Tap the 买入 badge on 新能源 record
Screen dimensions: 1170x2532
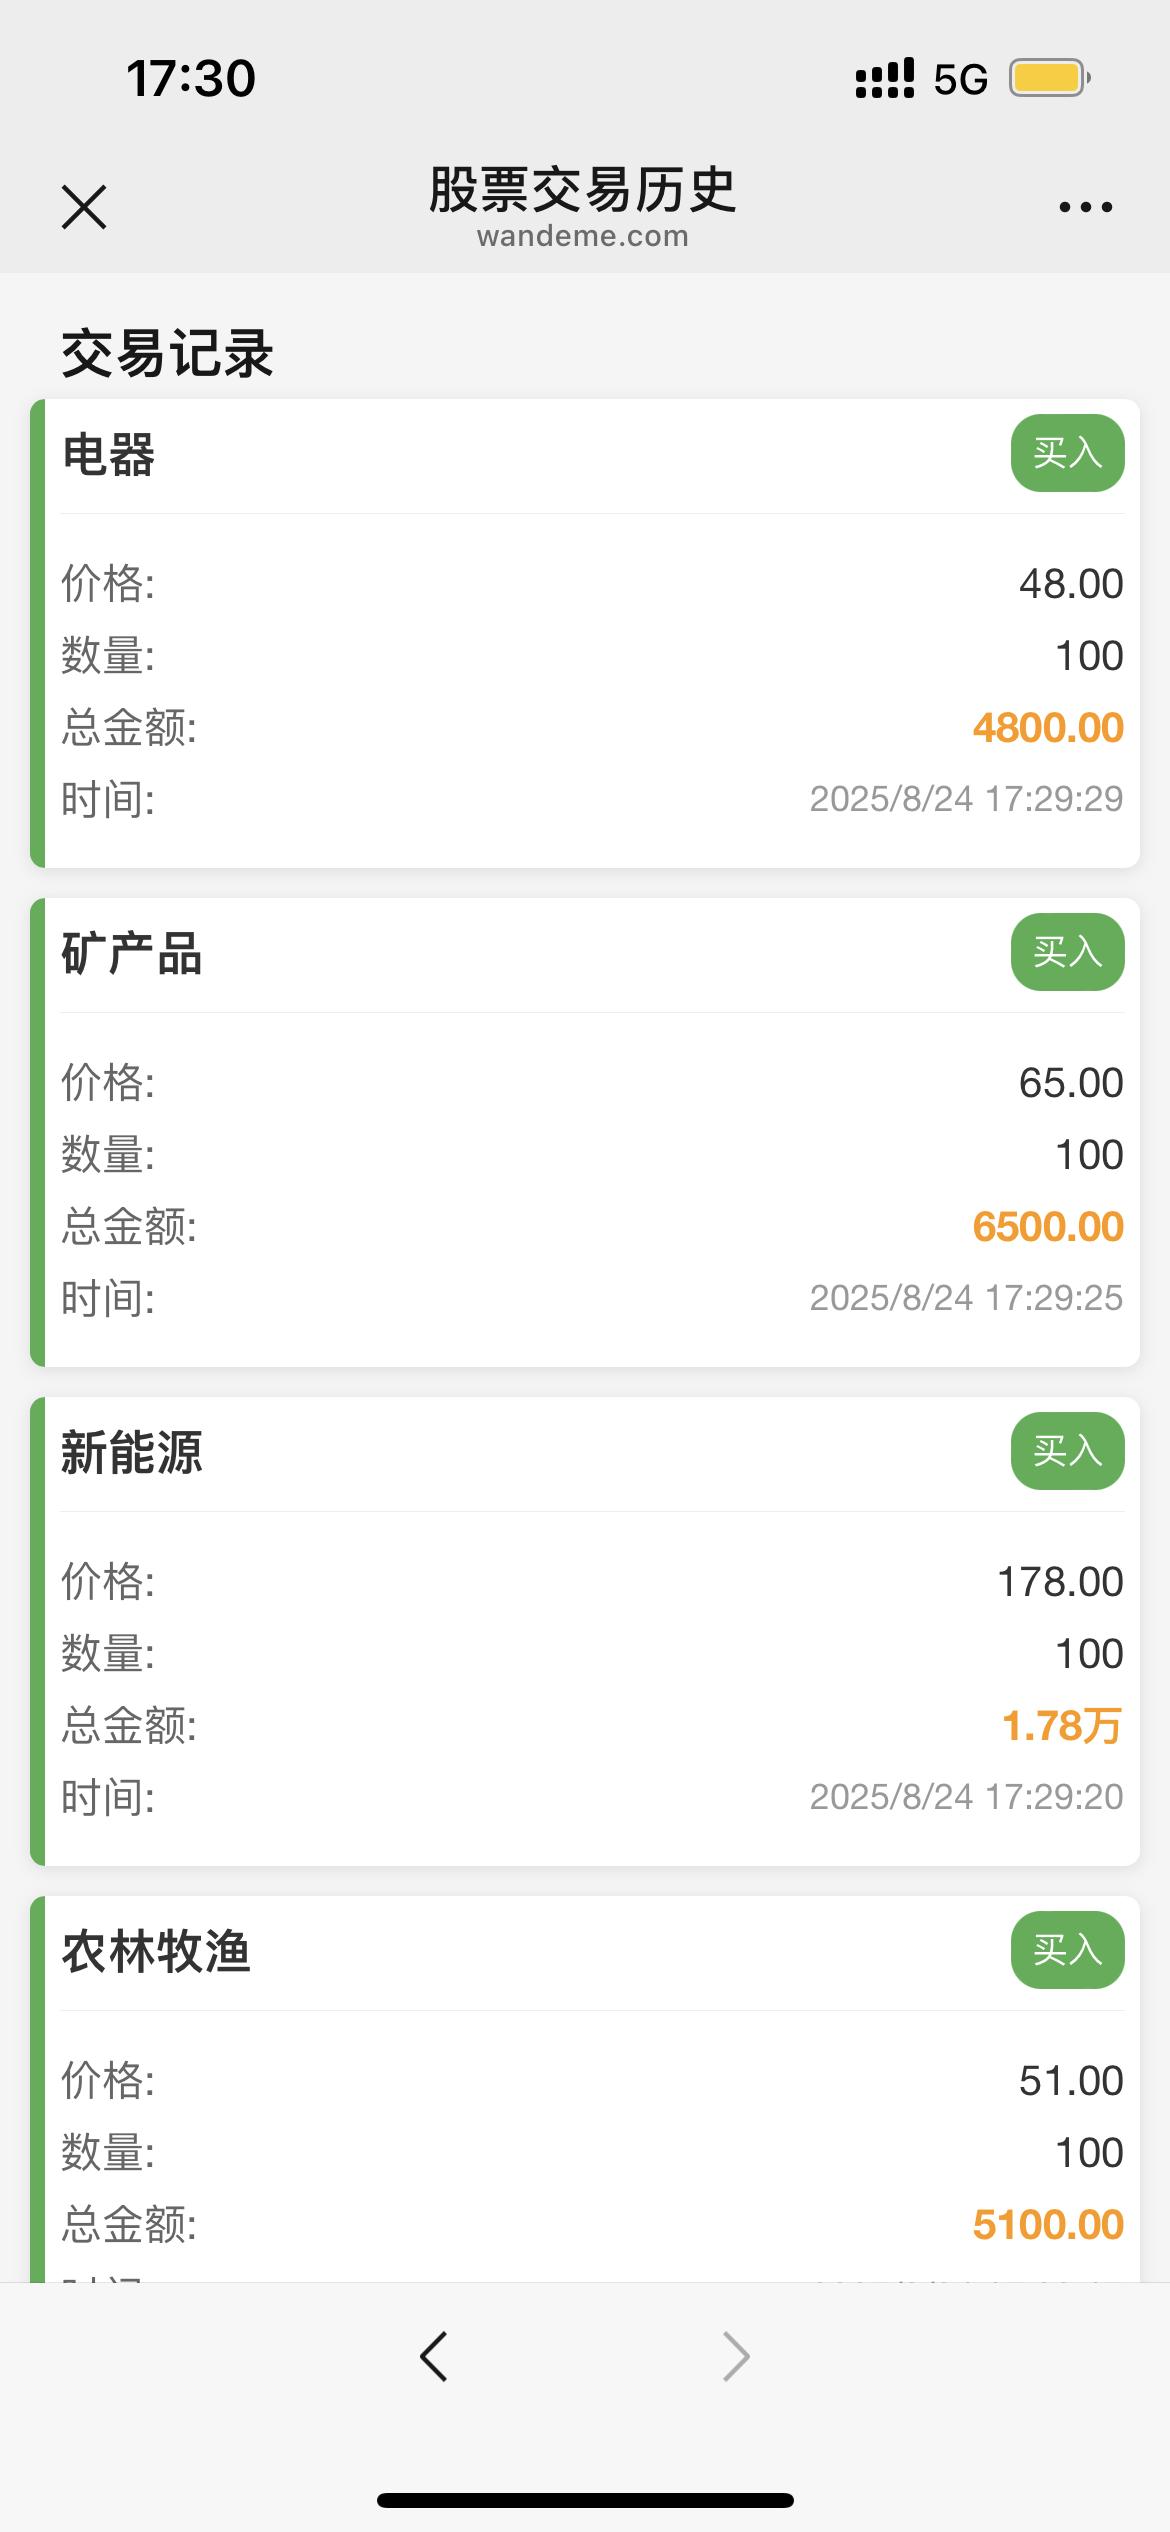pyautogui.click(x=1067, y=1451)
